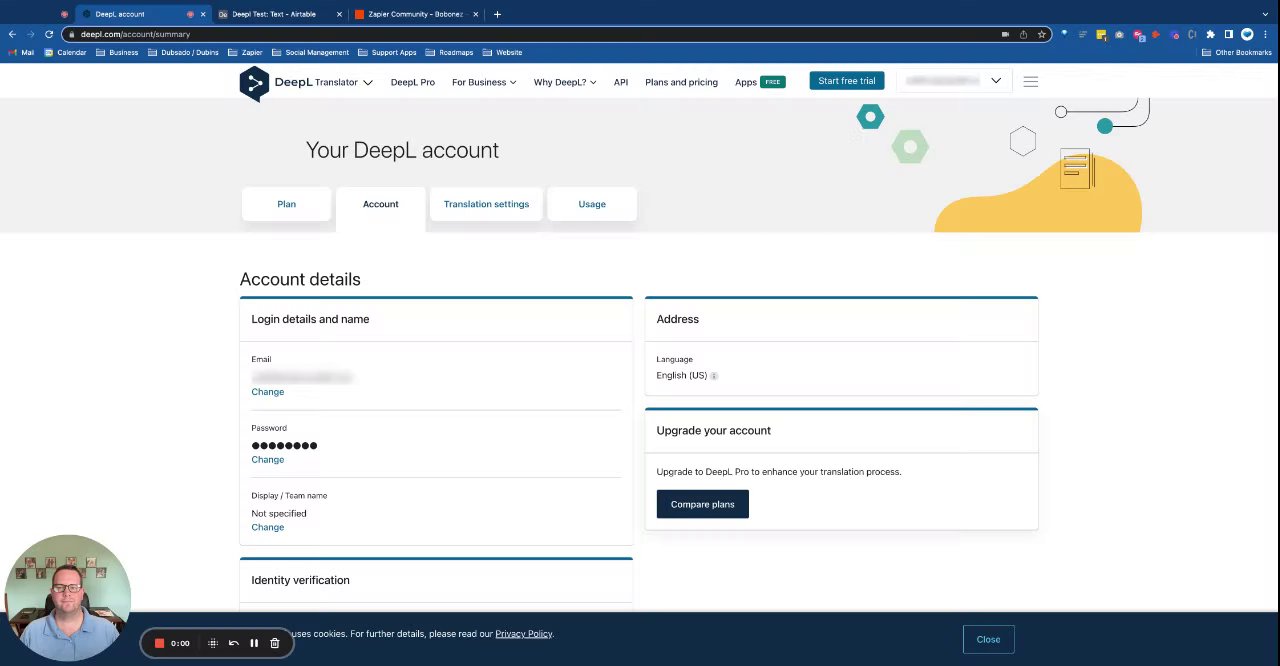Image resolution: width=1280 pixels, height=666 pixels.
Task: Click Change under Password
Action: [268, 460]
